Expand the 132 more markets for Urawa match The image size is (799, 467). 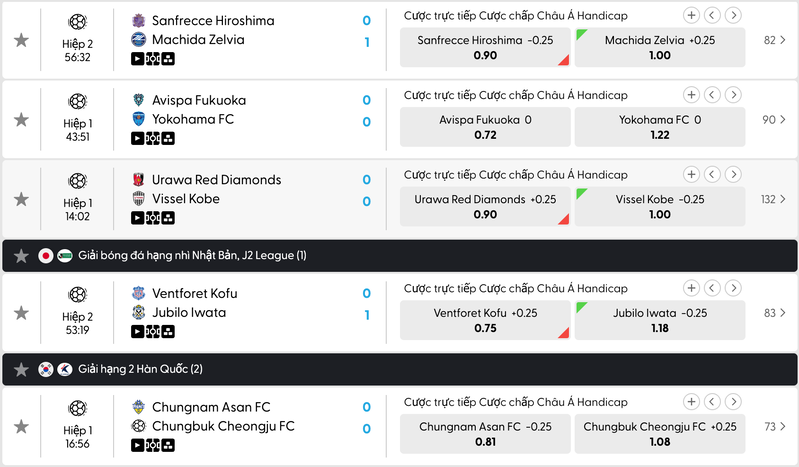point(774,199)
